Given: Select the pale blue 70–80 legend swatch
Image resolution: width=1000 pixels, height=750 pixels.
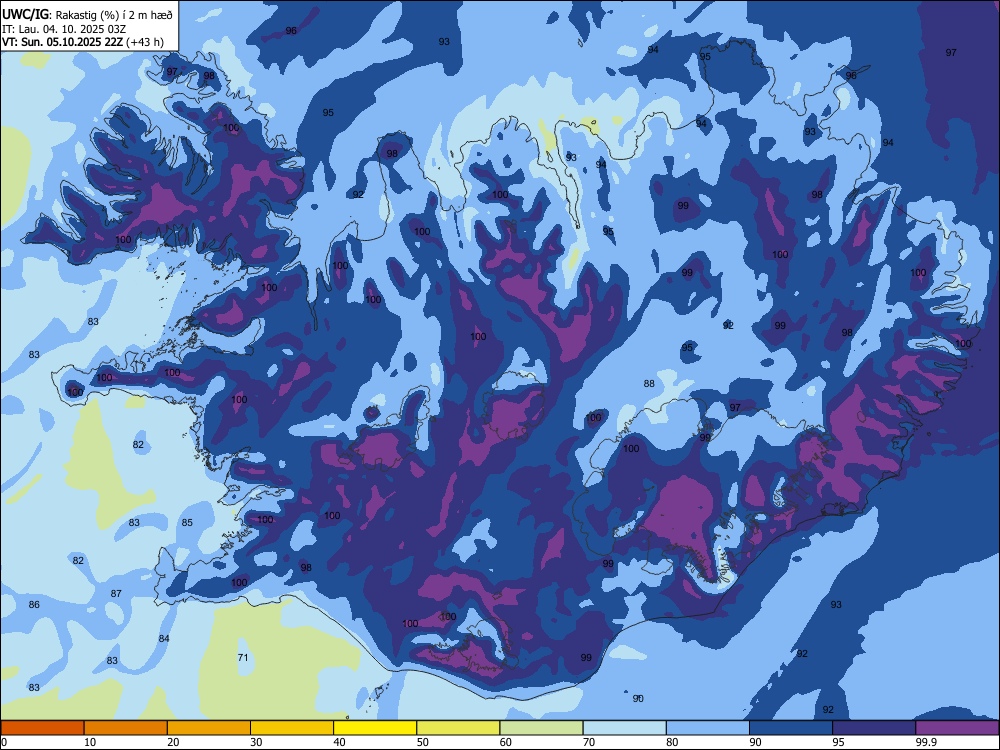Looking at the screenshot, I should (x=624, y=728).
